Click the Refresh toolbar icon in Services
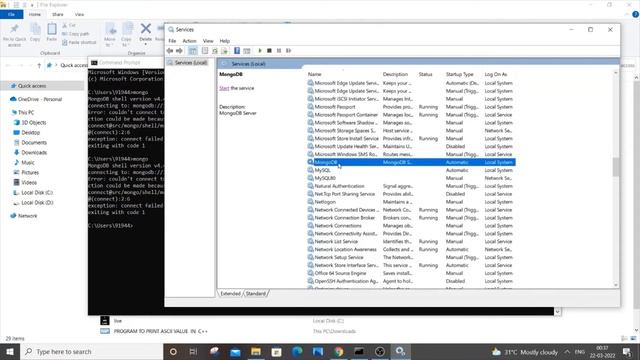This screenshot has height=360, width=640. point(215,51)
